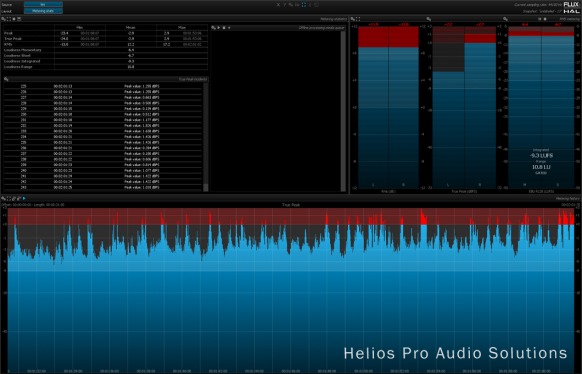The height and width of the screenshot is (374, 582).
Task: Click the X icon in top center toolbar
Action: click(x=278, y=5)
